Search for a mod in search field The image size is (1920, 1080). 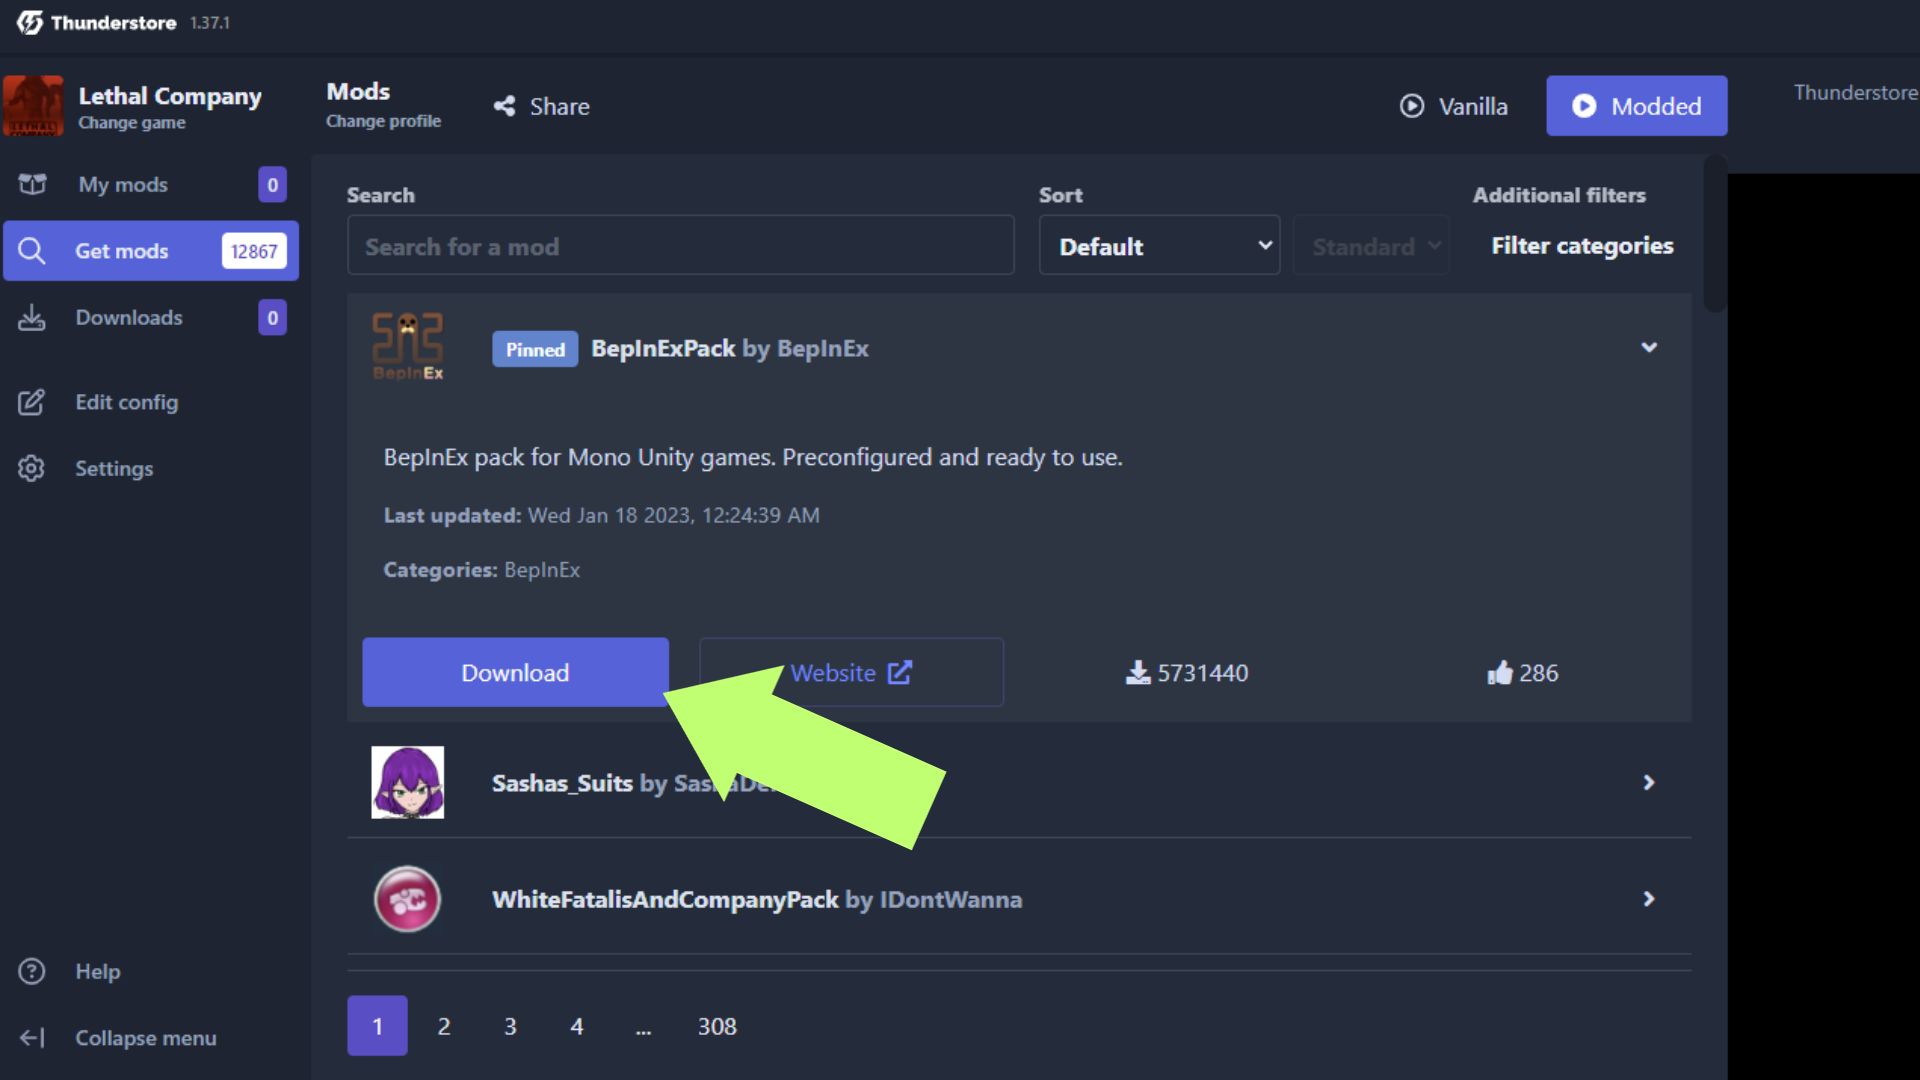pos(680,247)
